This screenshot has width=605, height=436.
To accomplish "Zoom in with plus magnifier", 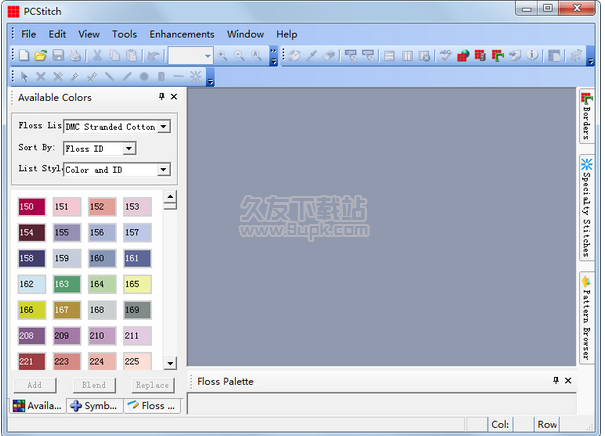I will click(x=222, y=56).
